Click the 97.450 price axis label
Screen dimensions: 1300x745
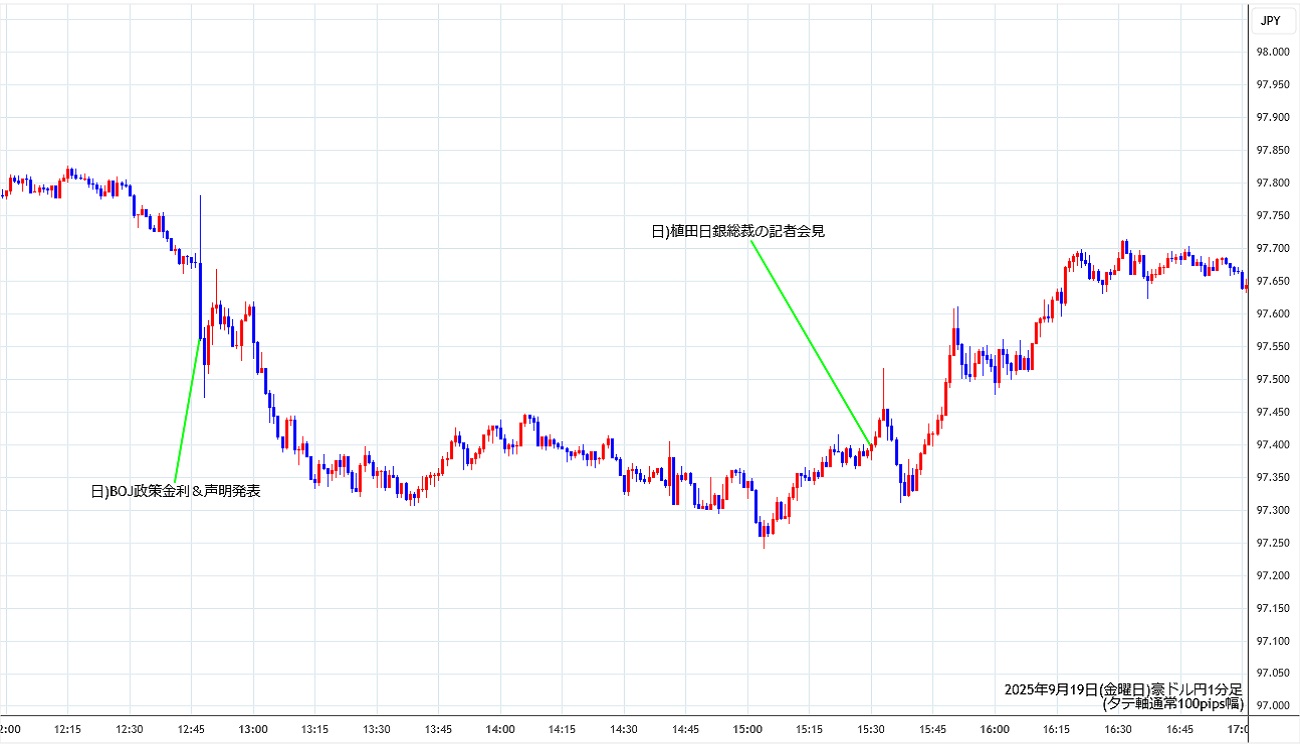click(x=1275, y=411)
